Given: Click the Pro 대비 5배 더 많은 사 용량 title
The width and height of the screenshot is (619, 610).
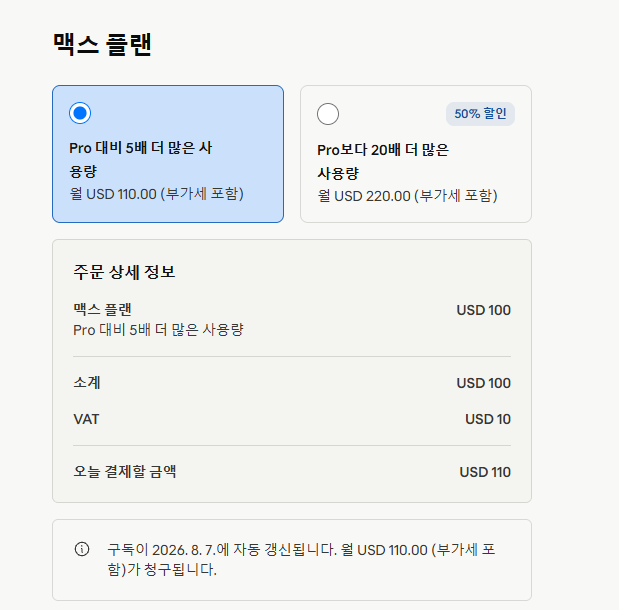Looking at the screenshot, I should [141, 160].
